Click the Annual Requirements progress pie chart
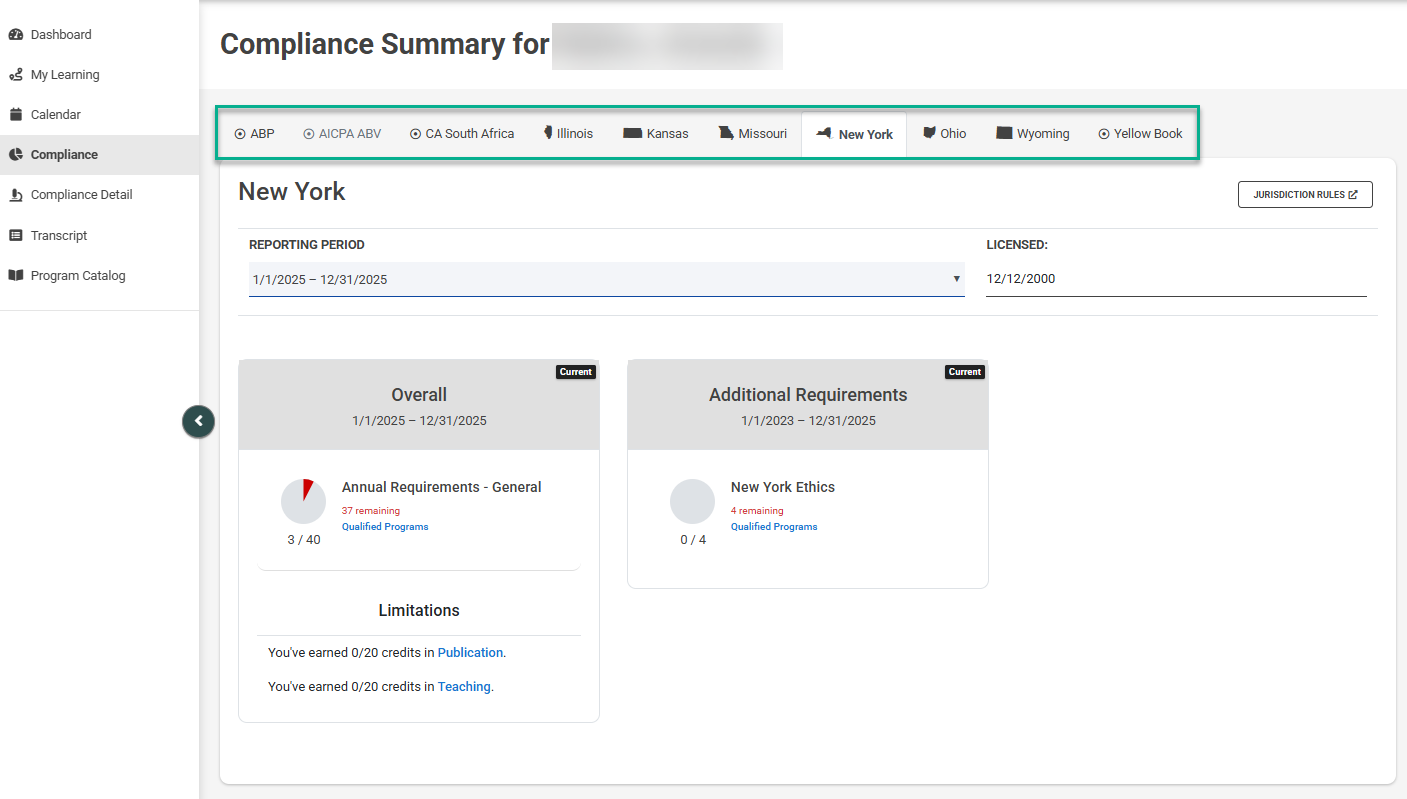 coord(303,501)
